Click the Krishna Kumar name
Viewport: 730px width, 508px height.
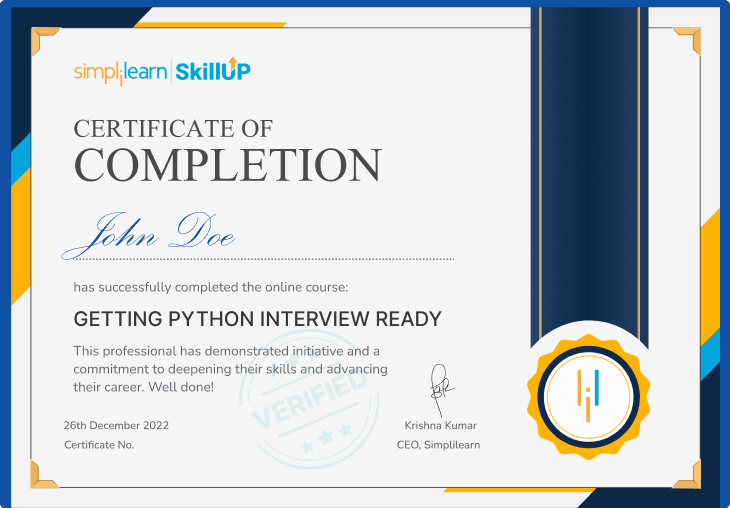pos(438,425)
